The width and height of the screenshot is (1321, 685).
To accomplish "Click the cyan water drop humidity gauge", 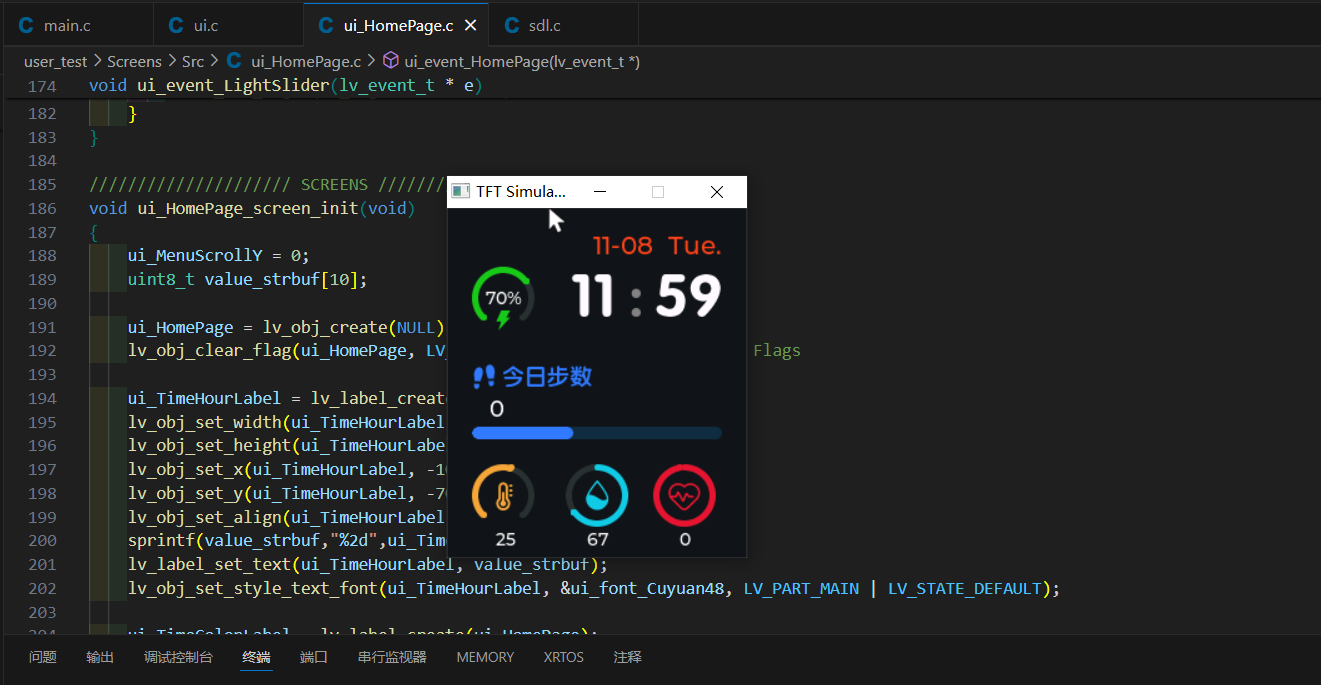I will click(597, 495).
